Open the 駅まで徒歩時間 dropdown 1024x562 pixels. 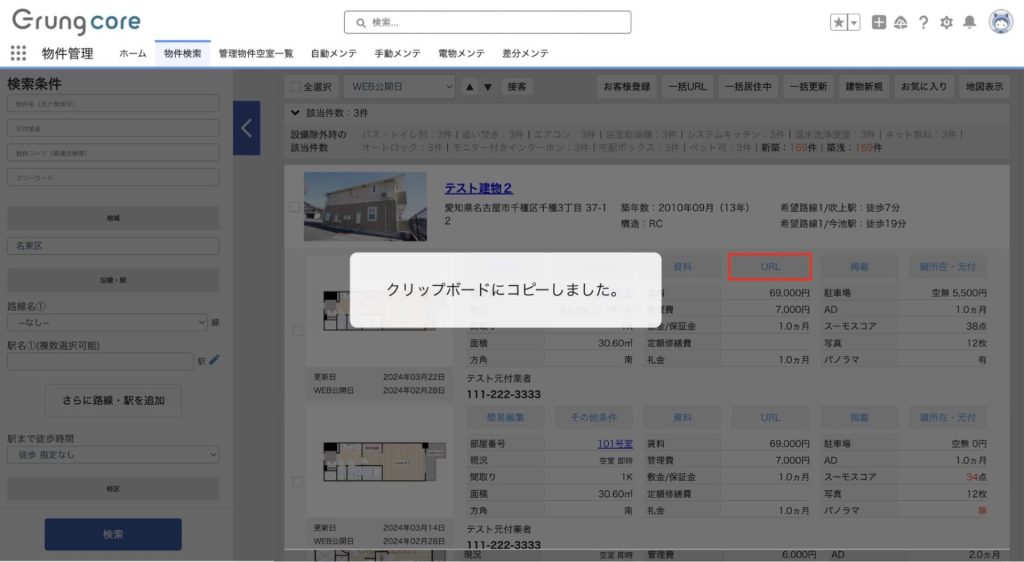pos(113,455)
